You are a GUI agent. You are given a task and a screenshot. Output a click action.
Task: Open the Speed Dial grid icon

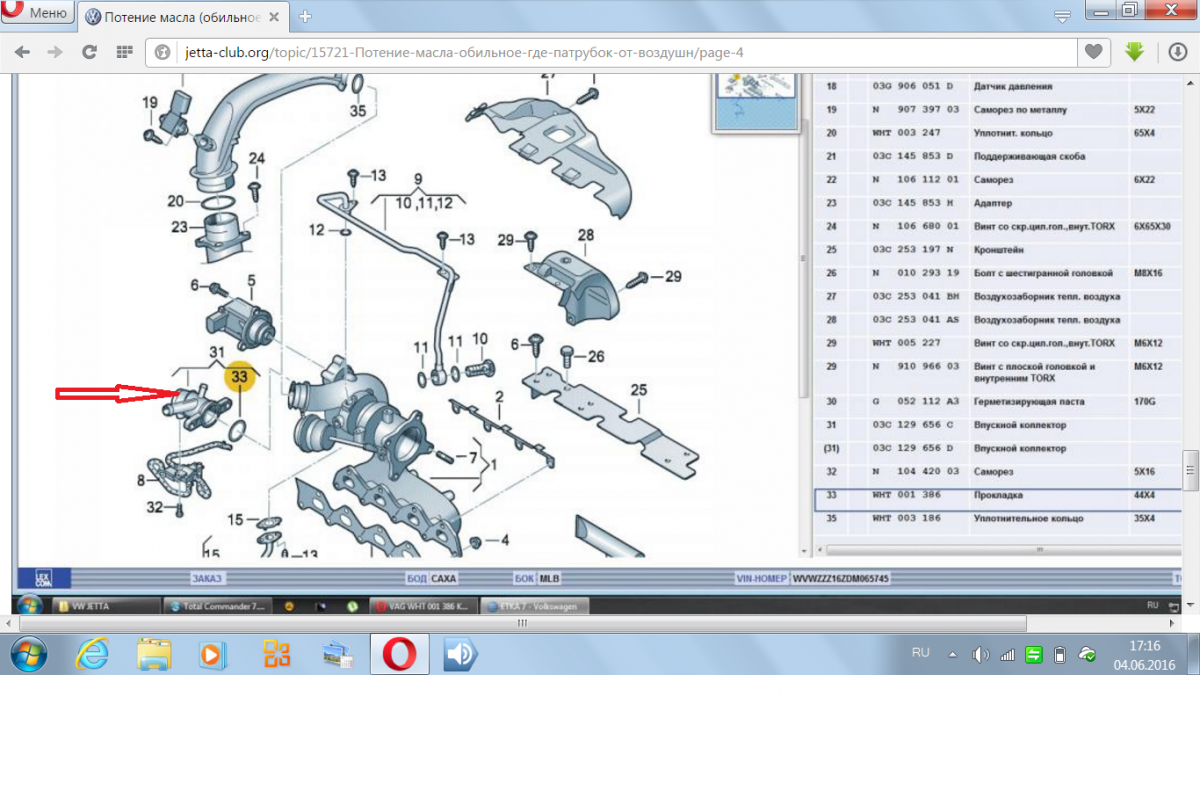point(124,52)
